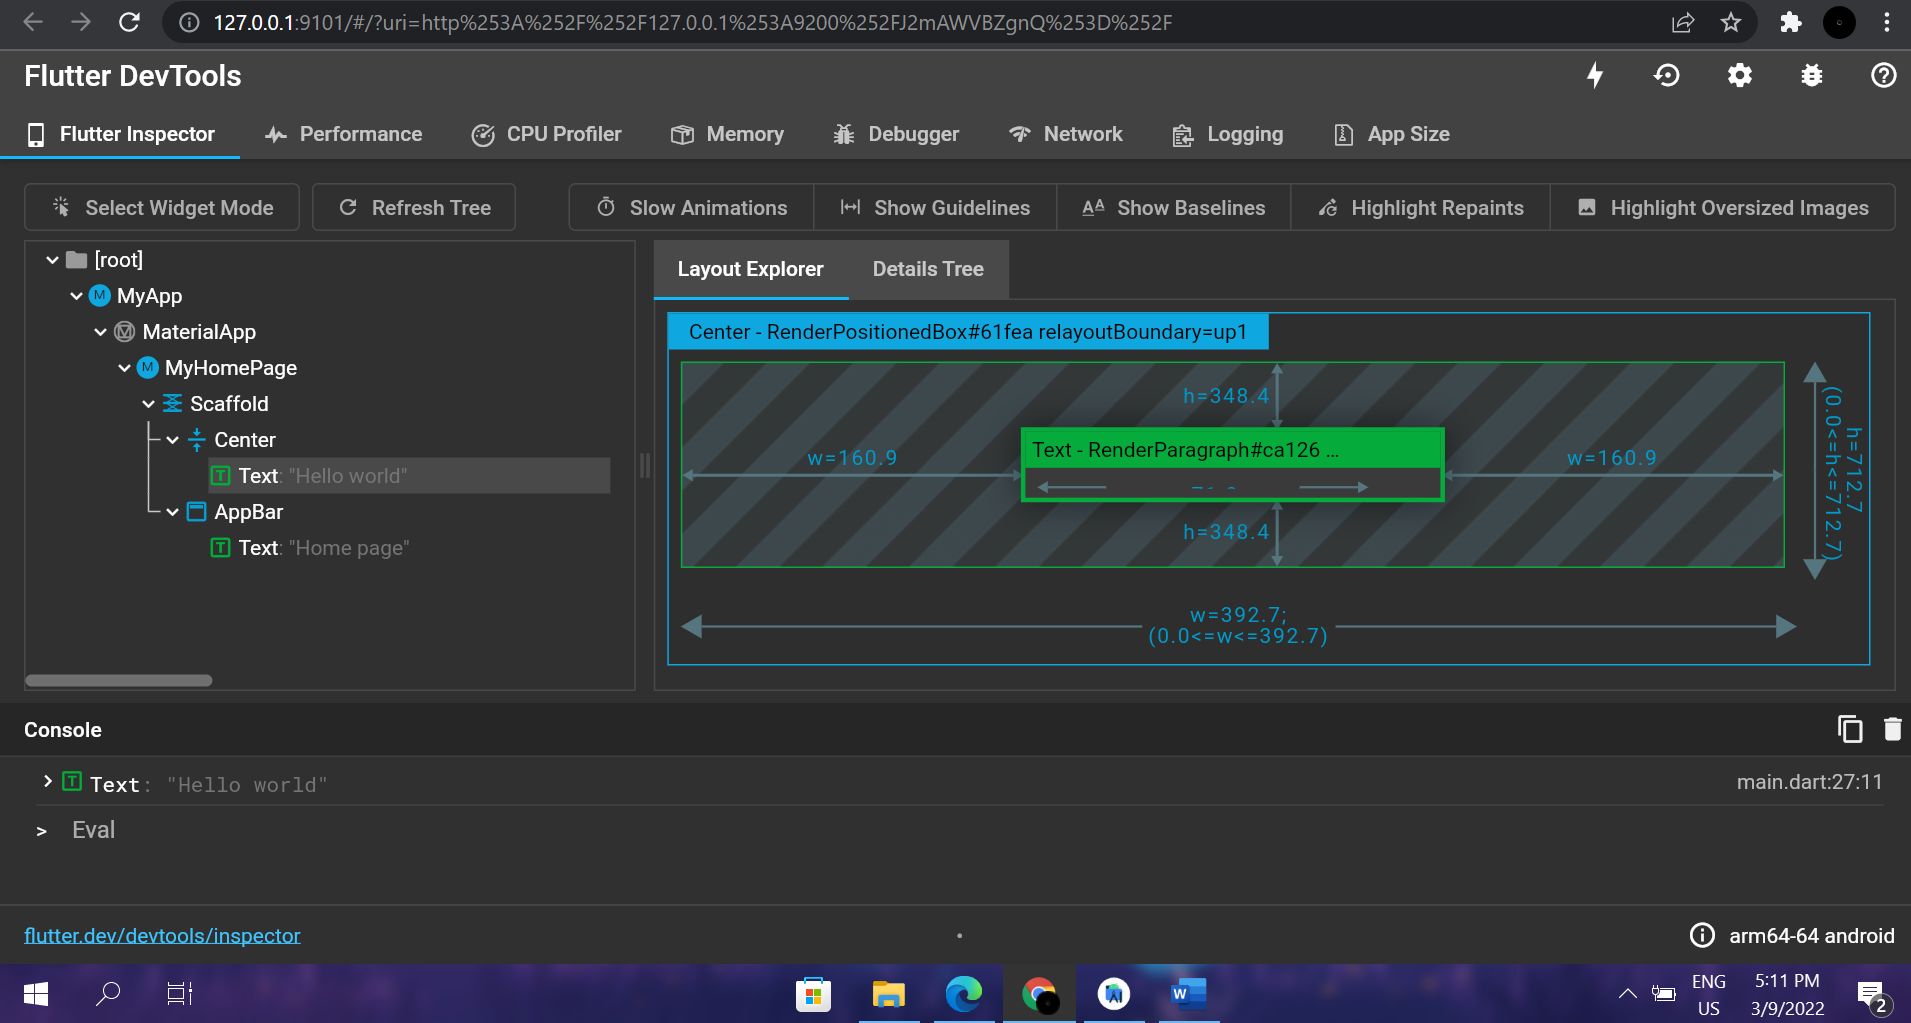Viewport: 1911px width, 1023px height.
Task: Trigger hot reload lightning bolt icon
Action: tap(1595, 76)
